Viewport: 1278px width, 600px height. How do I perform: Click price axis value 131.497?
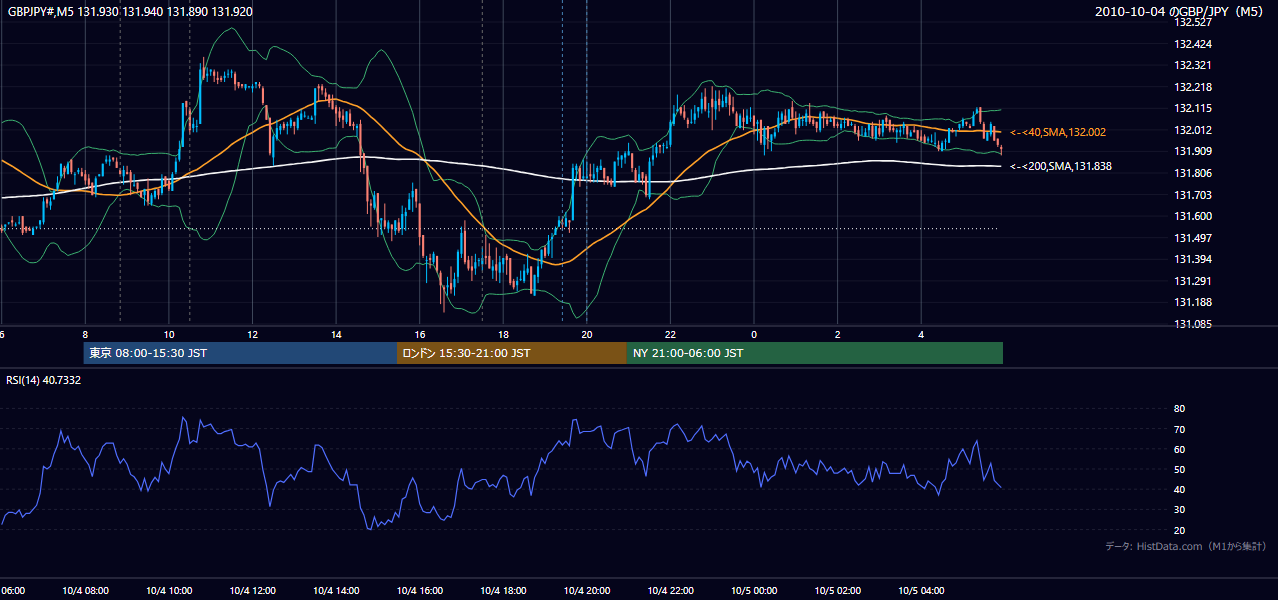1192,238
